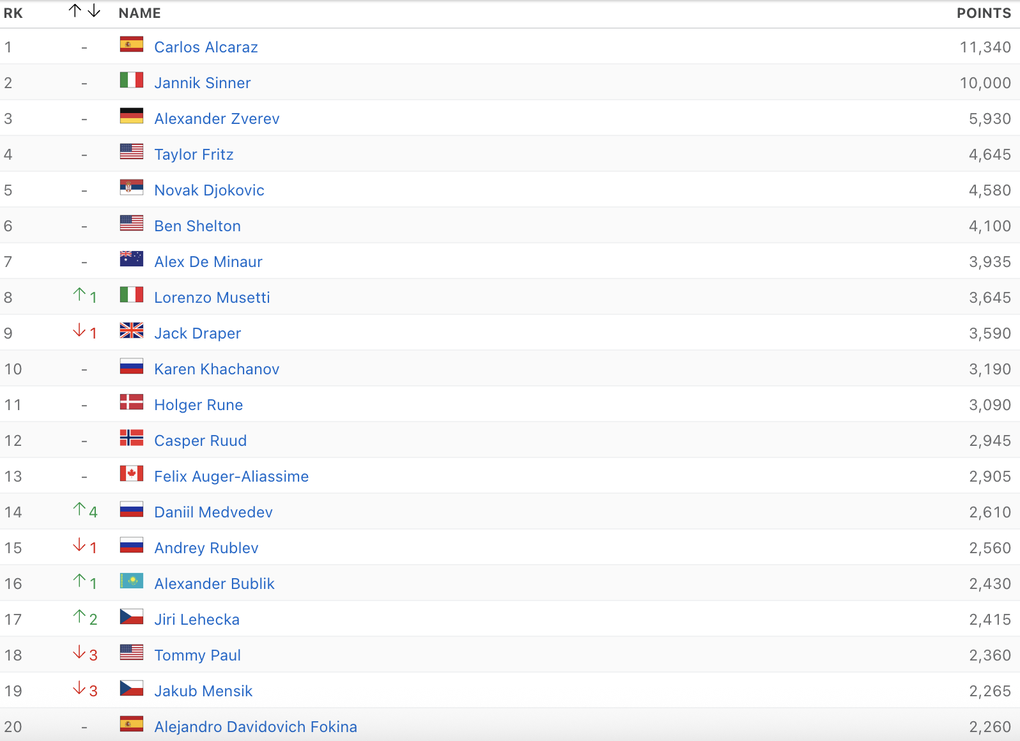The image size is (1020, 741).
Task: Click the RK column header
Action: click(x=13, y=13)
